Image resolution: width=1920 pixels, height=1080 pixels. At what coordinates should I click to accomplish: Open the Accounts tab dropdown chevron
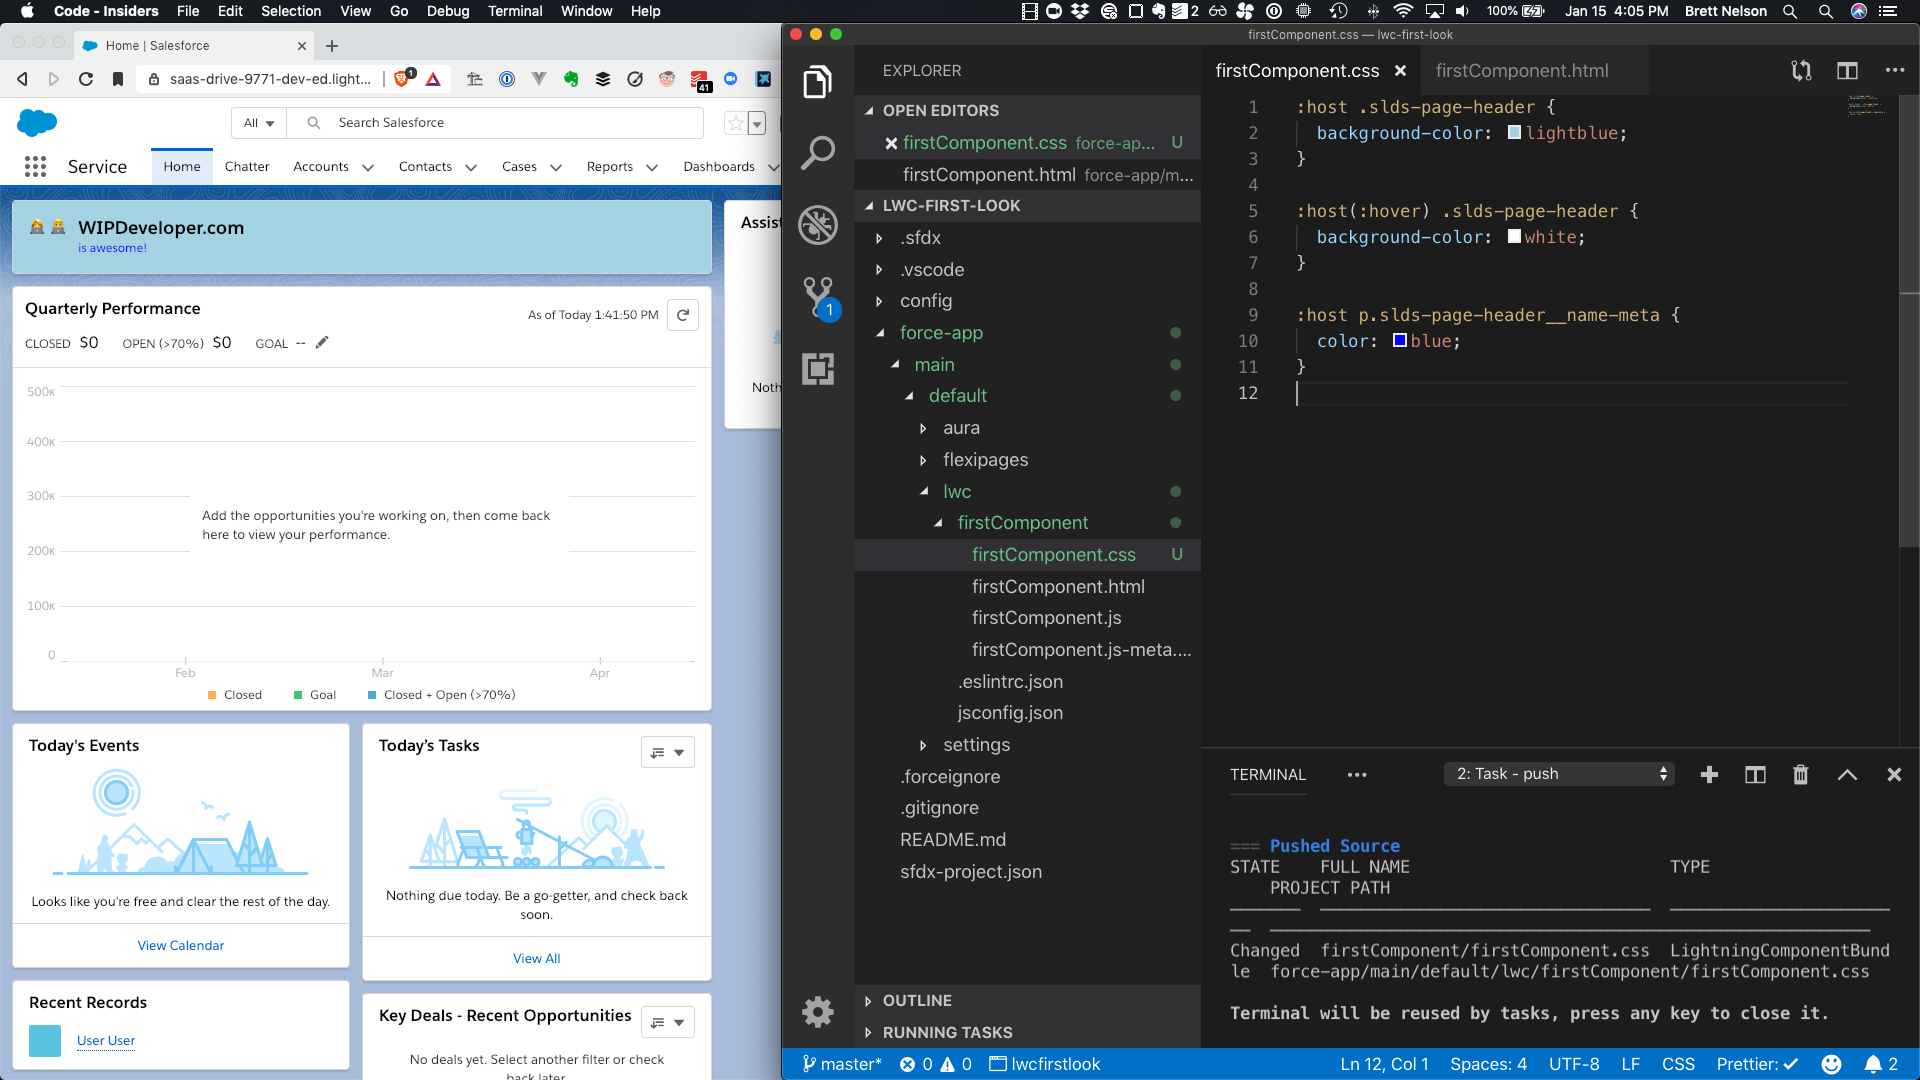[x=368, y=168]
